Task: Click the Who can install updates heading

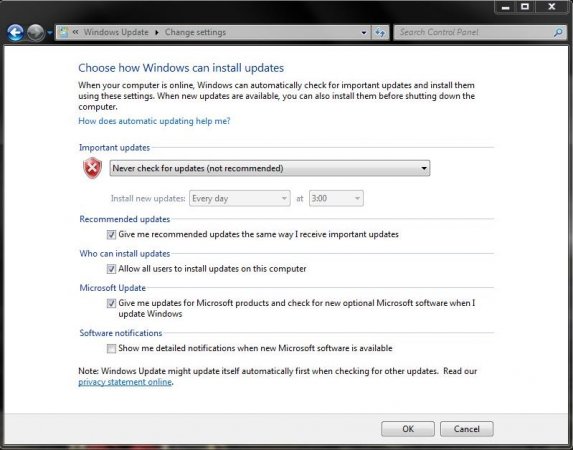Action: click(125, 254)
